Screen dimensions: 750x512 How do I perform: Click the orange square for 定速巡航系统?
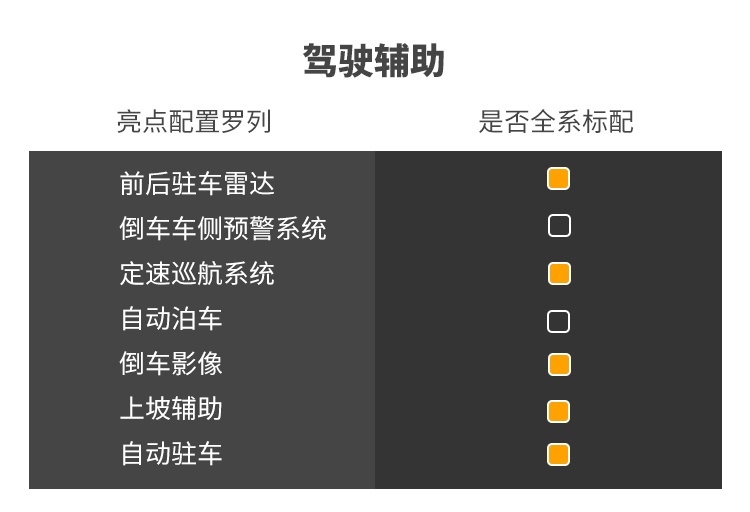(559, 273)
